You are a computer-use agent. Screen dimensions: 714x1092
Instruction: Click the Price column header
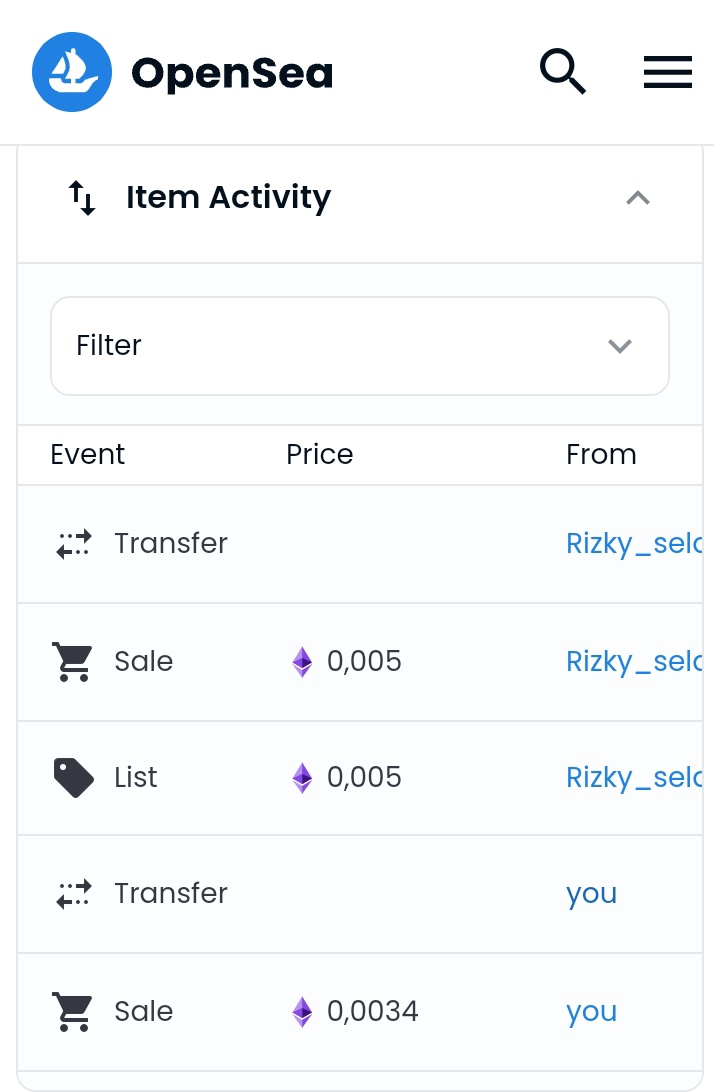319,454
